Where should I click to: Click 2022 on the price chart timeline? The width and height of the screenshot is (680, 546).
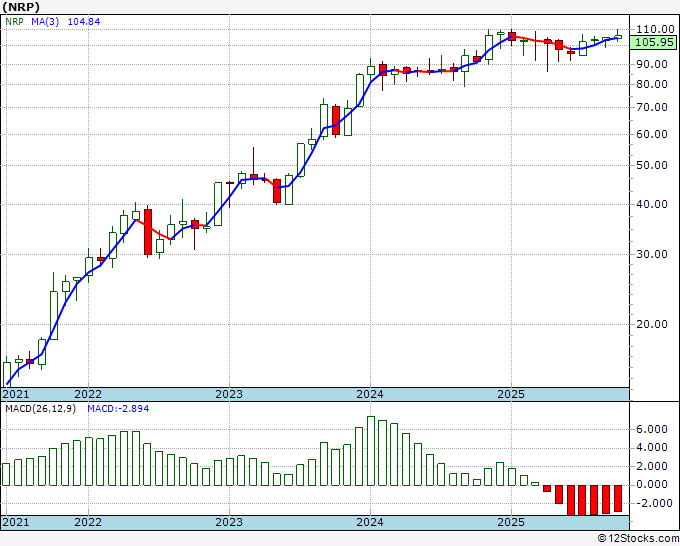[x=88, y=394]
